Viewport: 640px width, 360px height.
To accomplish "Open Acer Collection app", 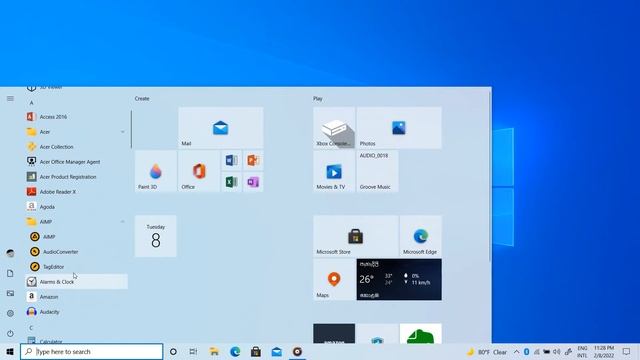I will [x=76, y=147].
